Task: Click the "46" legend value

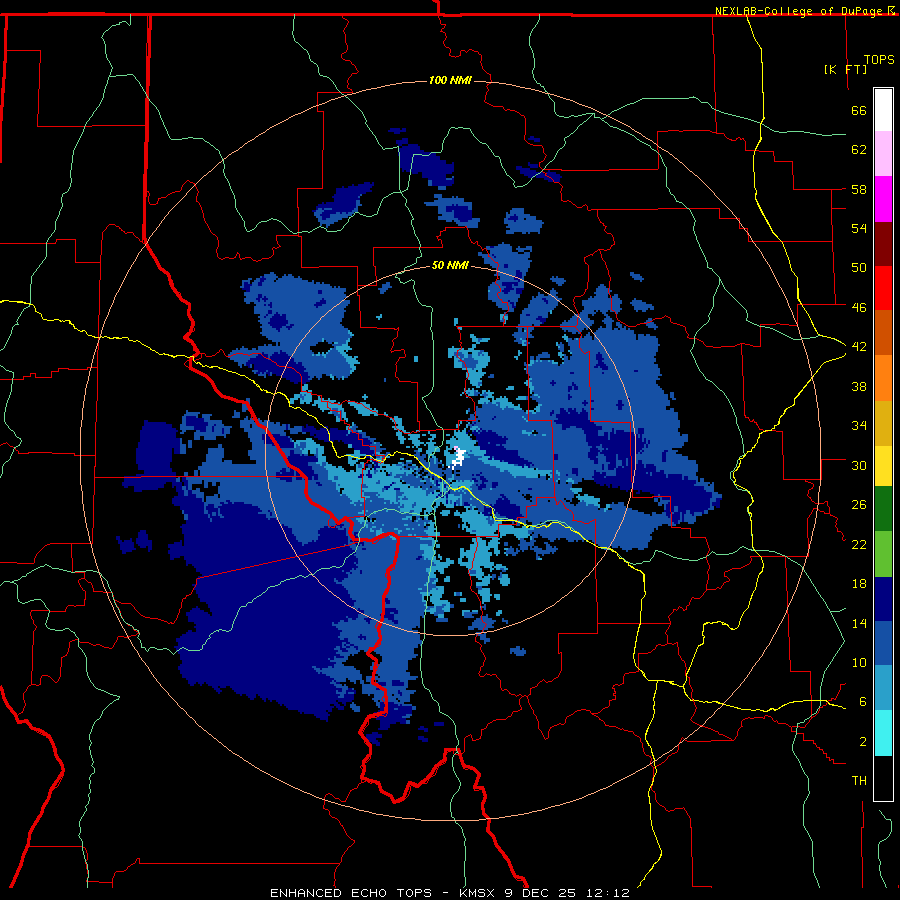Action: click(858, 308)
